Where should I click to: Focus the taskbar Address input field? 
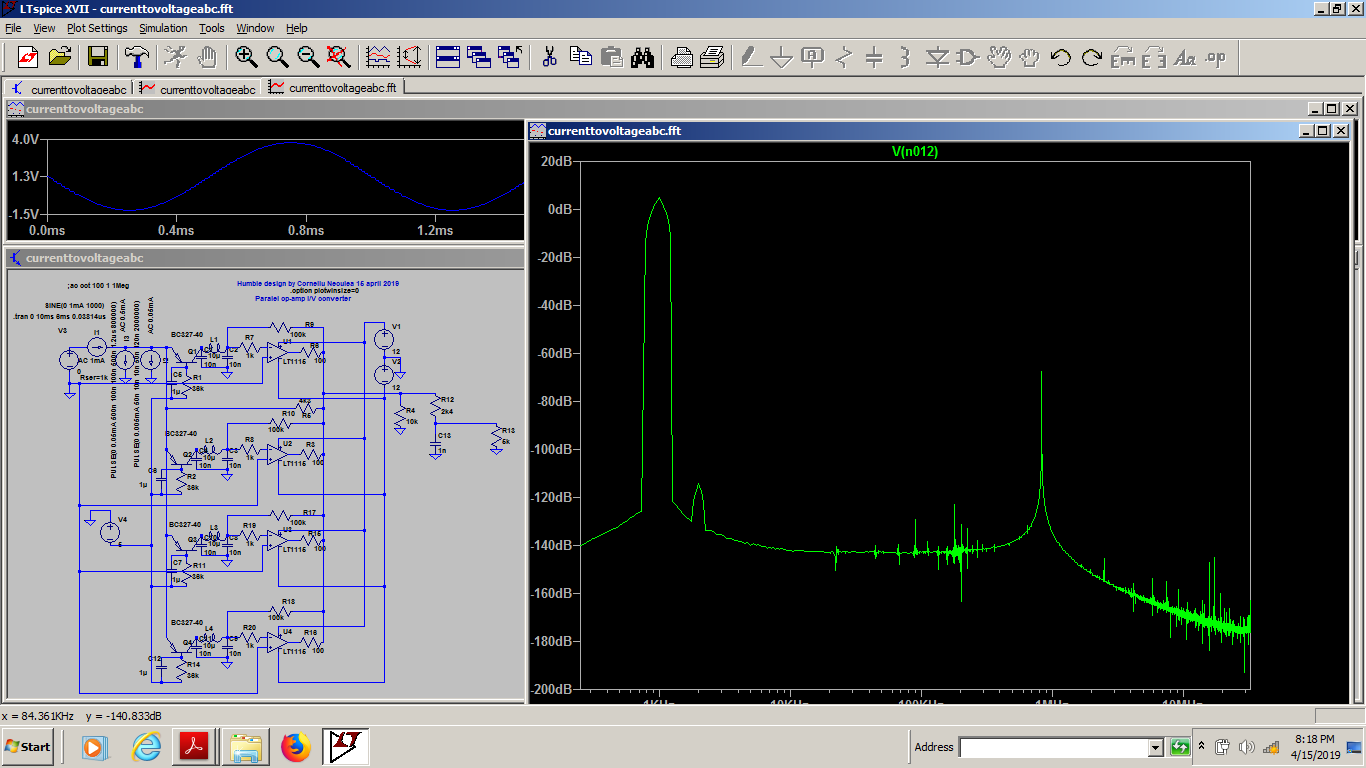tap(1053, 747)
